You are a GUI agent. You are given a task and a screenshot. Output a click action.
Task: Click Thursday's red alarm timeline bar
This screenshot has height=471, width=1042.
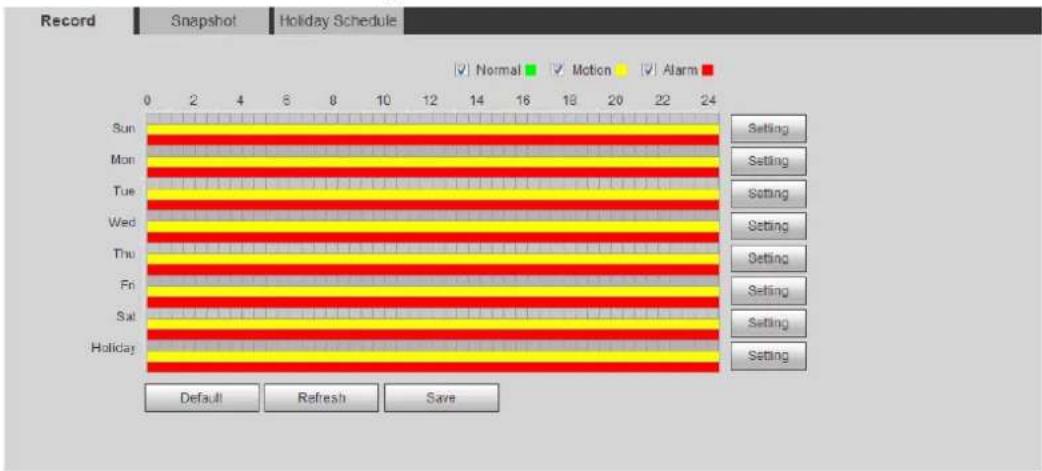tap(433, 269)
